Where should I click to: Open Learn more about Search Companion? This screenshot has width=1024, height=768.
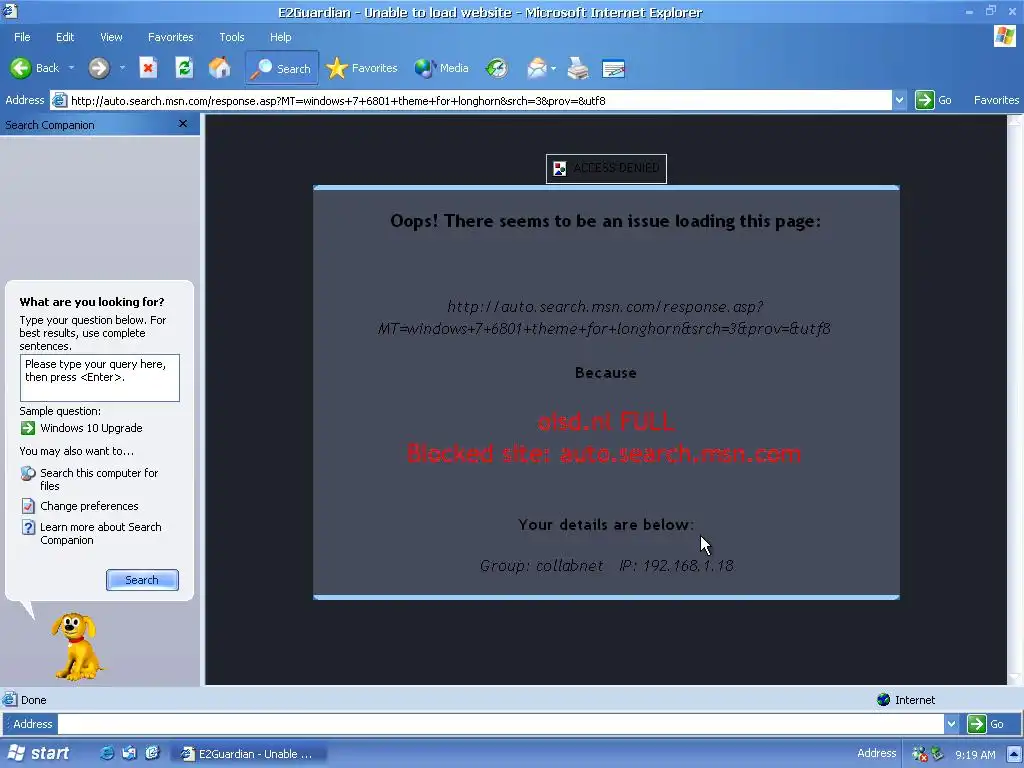click(x=101, y=534)
